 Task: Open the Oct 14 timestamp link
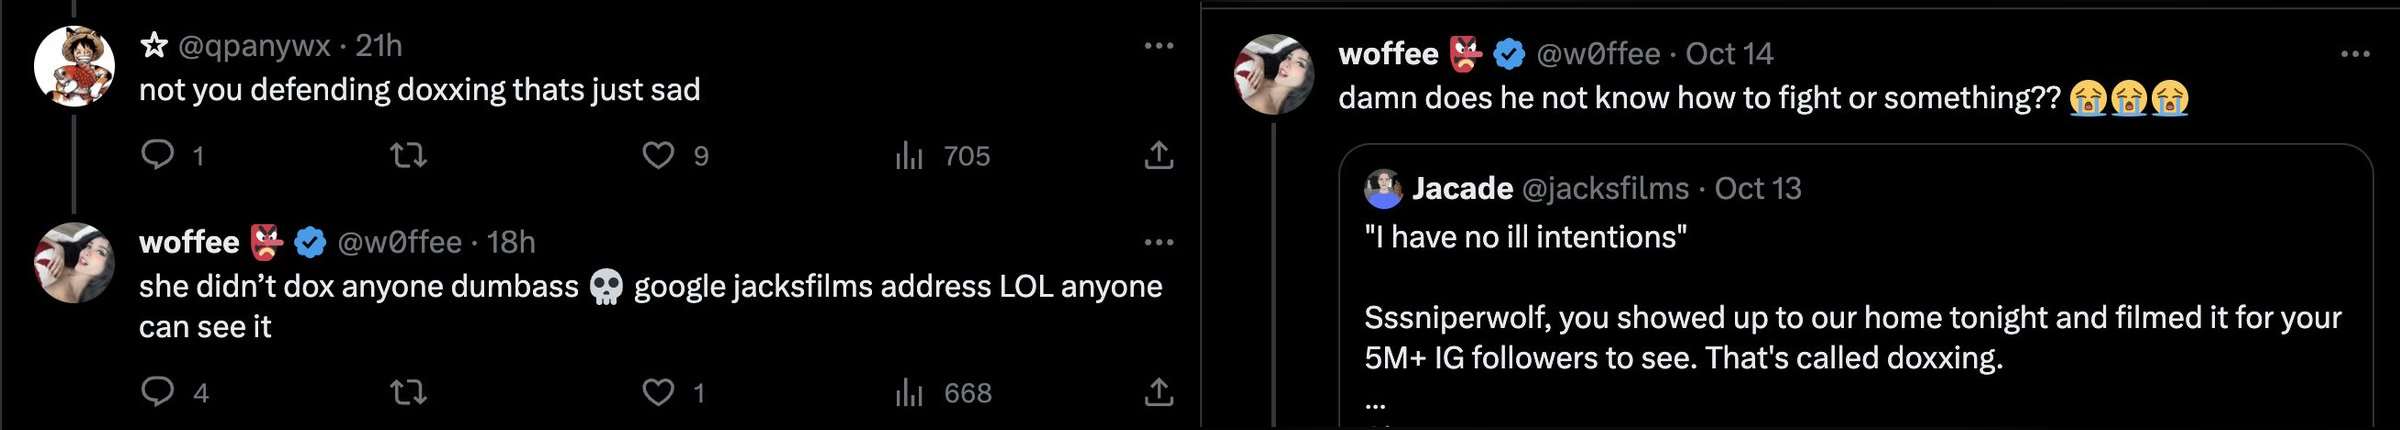pyautogui.click(x=1729, y=53)
